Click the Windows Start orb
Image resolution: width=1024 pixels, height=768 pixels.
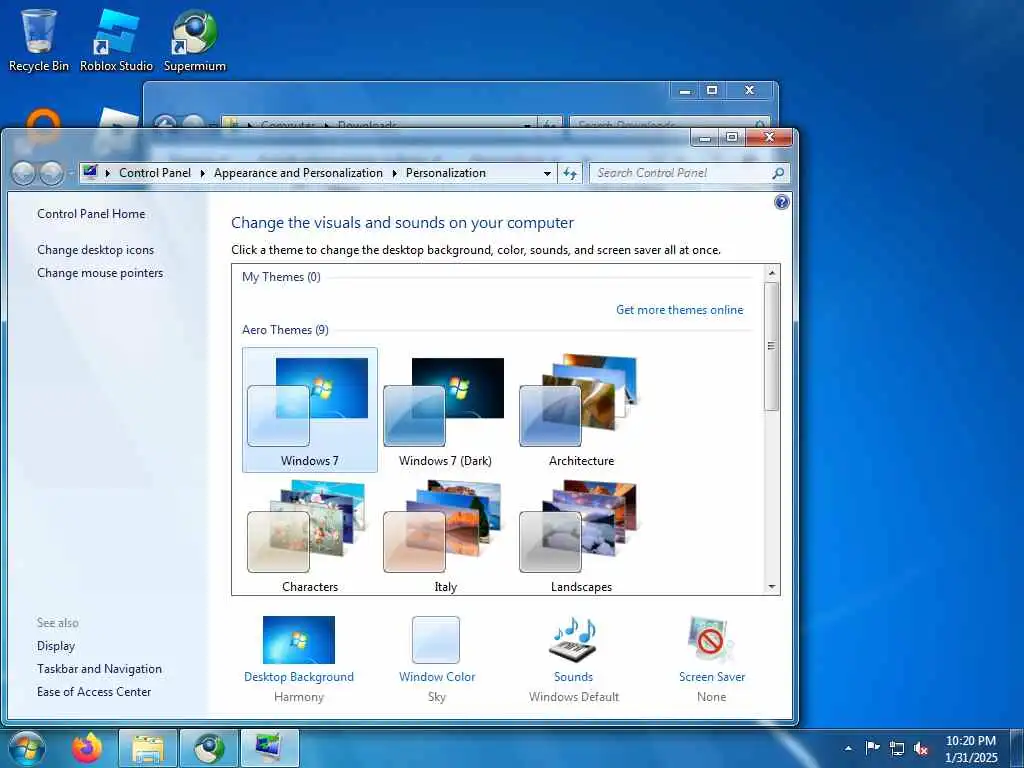27,748
